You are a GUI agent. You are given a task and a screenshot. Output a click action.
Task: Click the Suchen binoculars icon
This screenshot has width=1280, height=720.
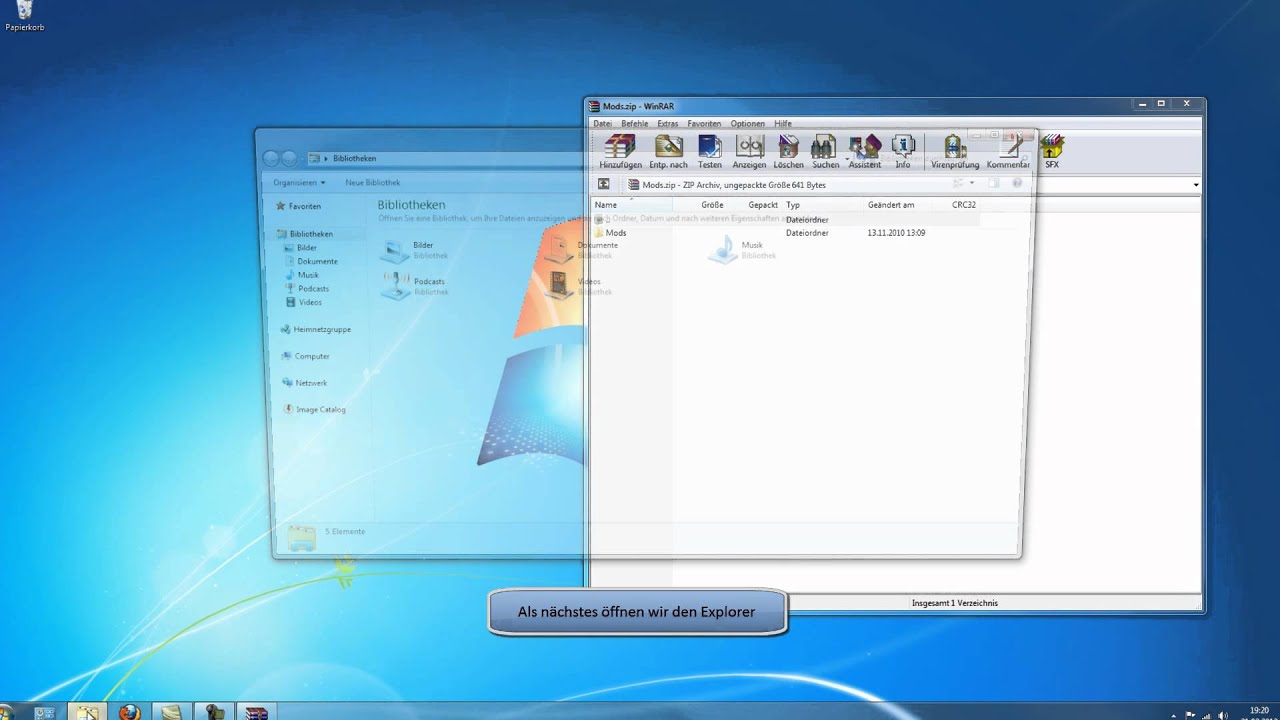(825, 151)
